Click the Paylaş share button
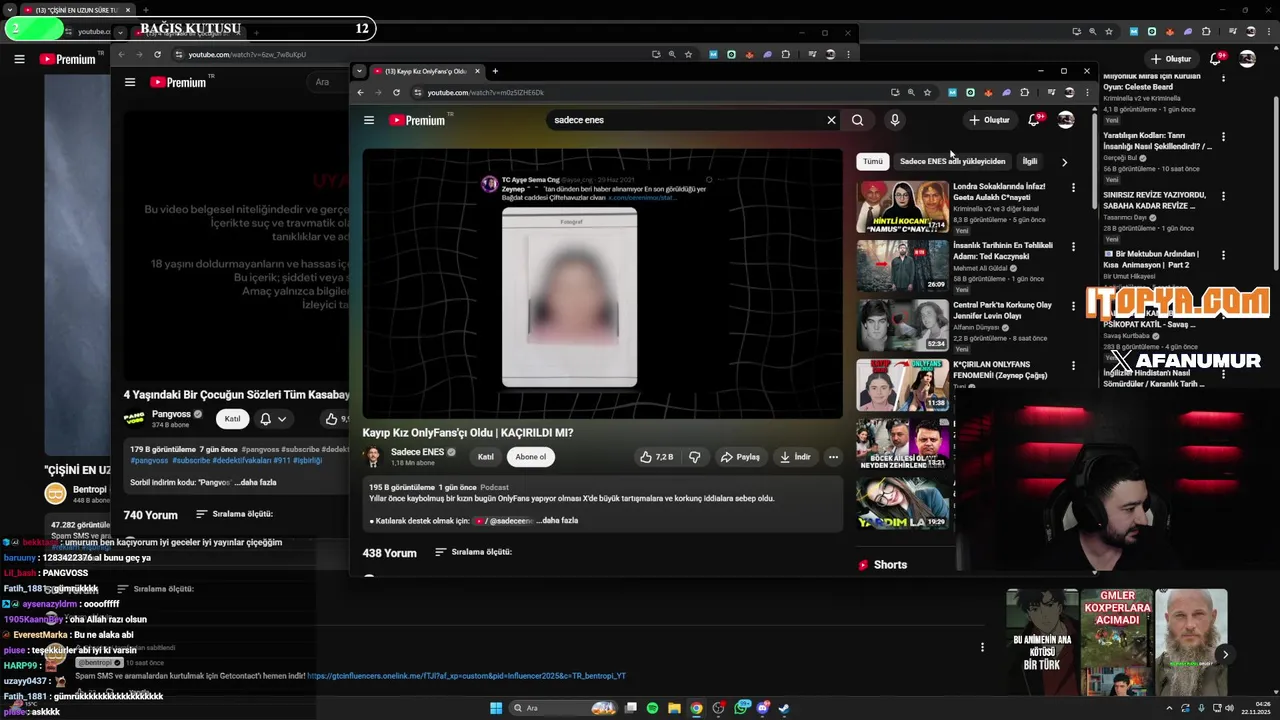 click(741, 457)
